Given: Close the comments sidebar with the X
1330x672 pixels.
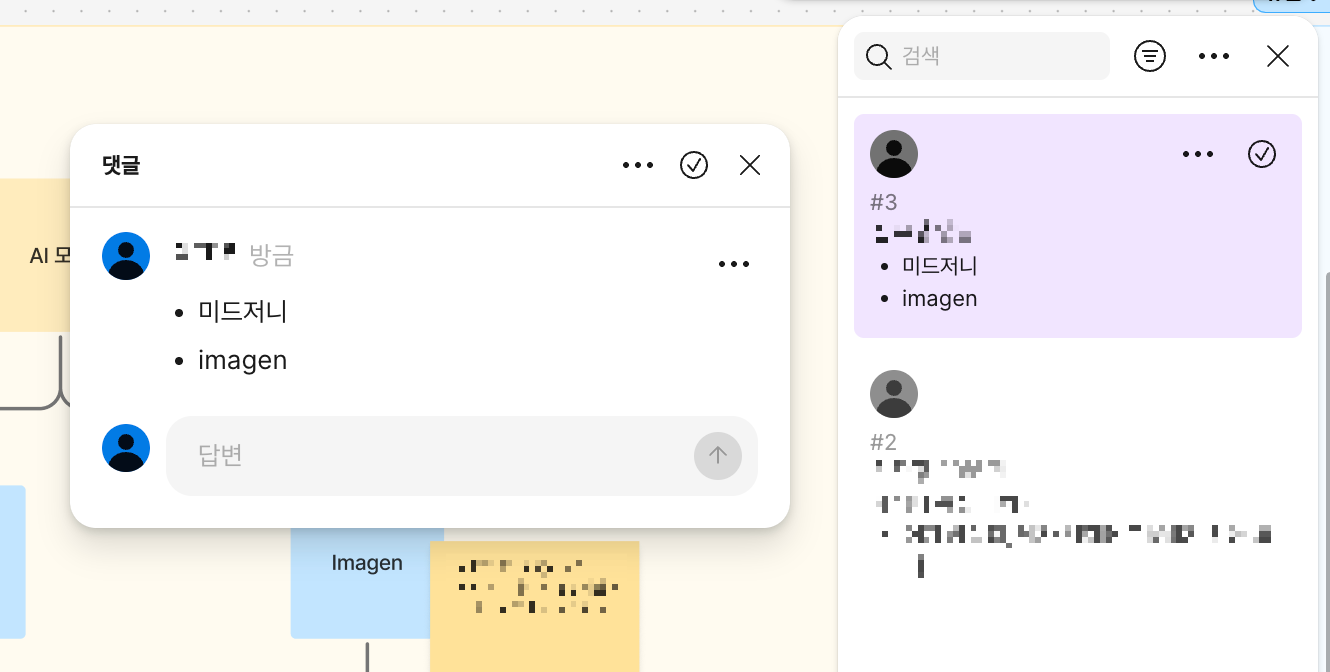Looking at the screenshot, I should [1278, 56].
